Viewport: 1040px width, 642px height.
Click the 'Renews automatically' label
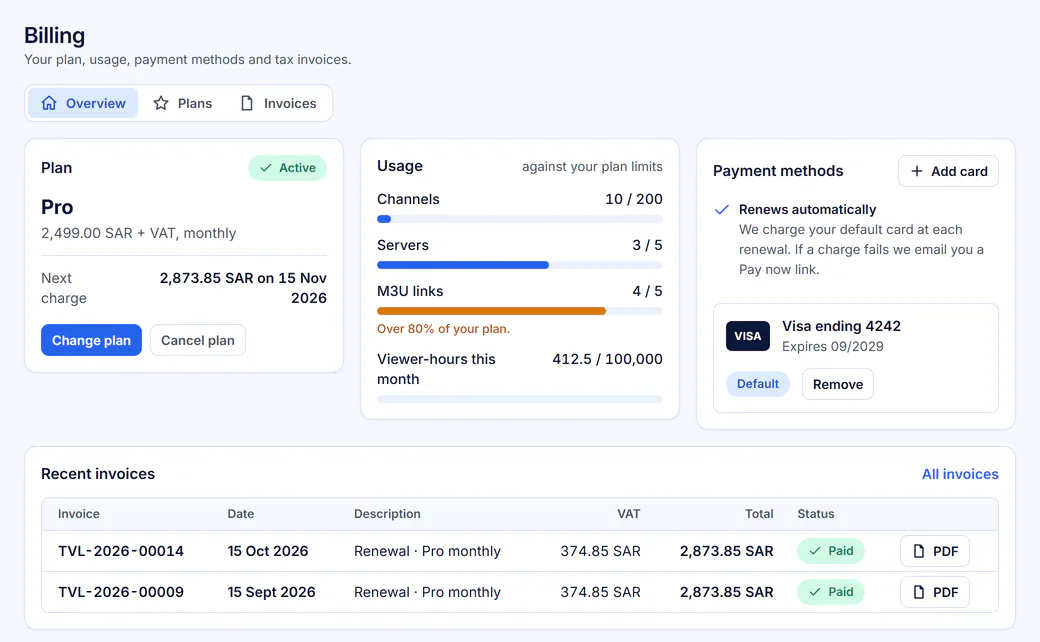(x=807, y=210)
